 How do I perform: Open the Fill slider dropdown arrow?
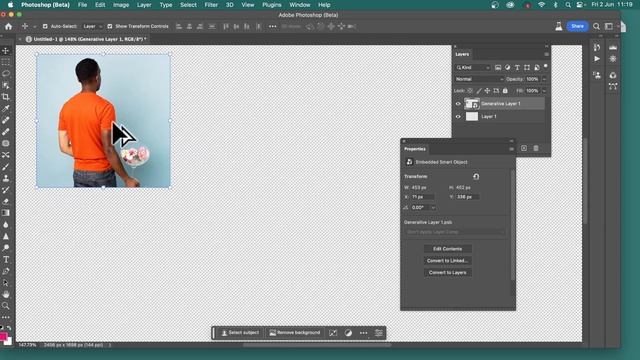(544, 91)
